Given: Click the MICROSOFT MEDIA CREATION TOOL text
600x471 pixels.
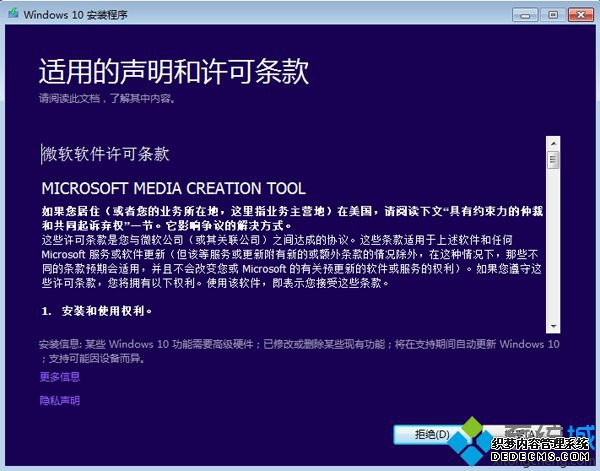Looking at the screenshot, I should [173, 188].
